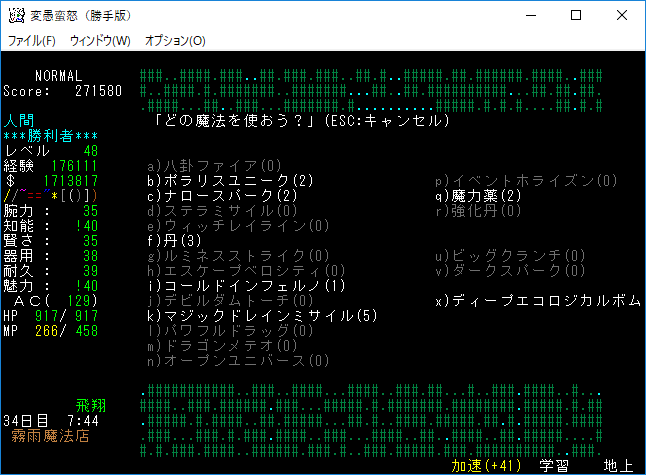Open the ファイル(F) menu
The height and width of the screenshot is (475, 646).
[31, 41]
